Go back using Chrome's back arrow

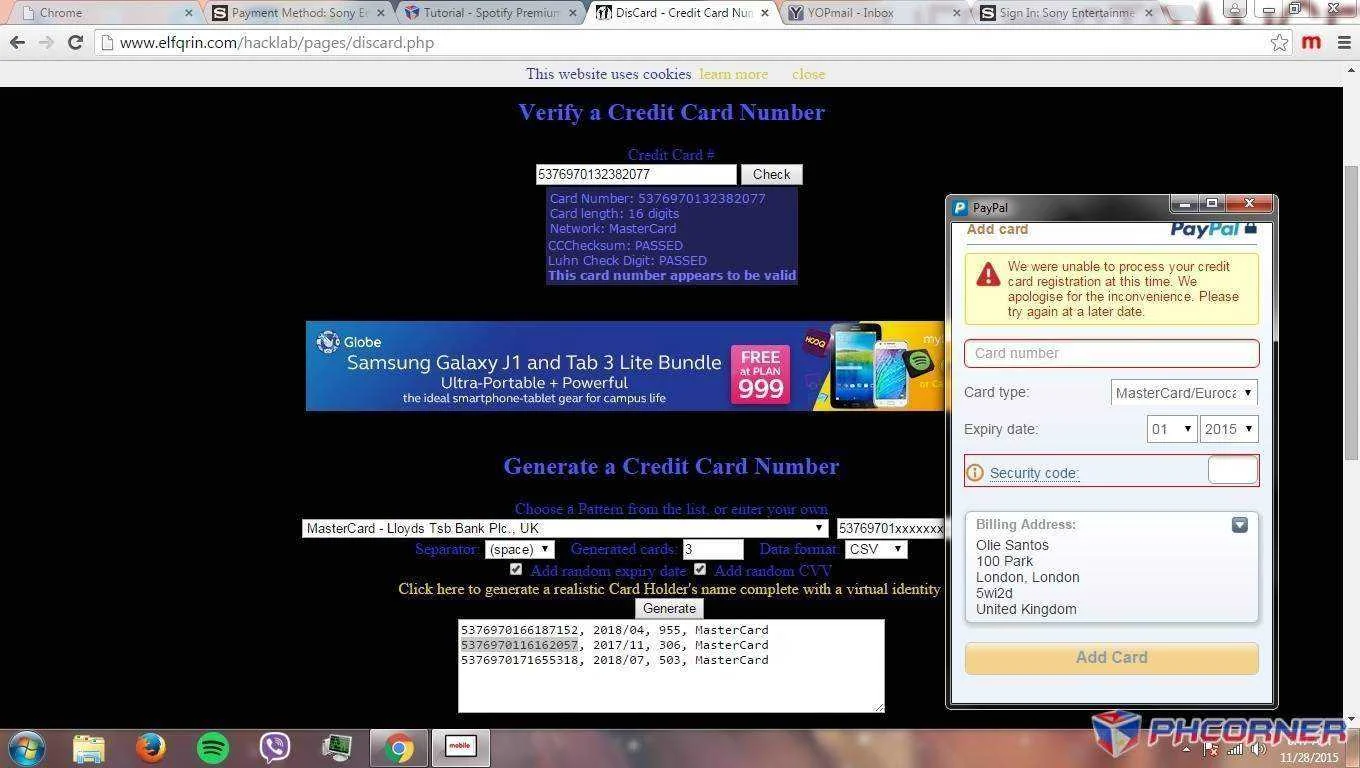coord(17,43)
